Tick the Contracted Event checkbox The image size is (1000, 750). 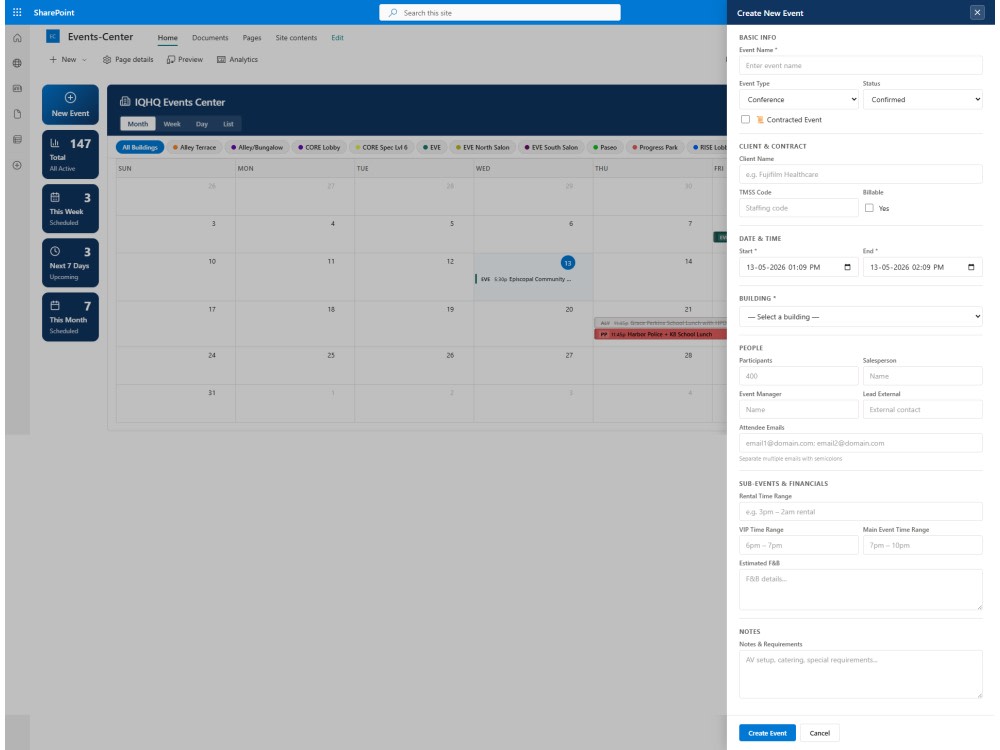(x=745, y=119)
